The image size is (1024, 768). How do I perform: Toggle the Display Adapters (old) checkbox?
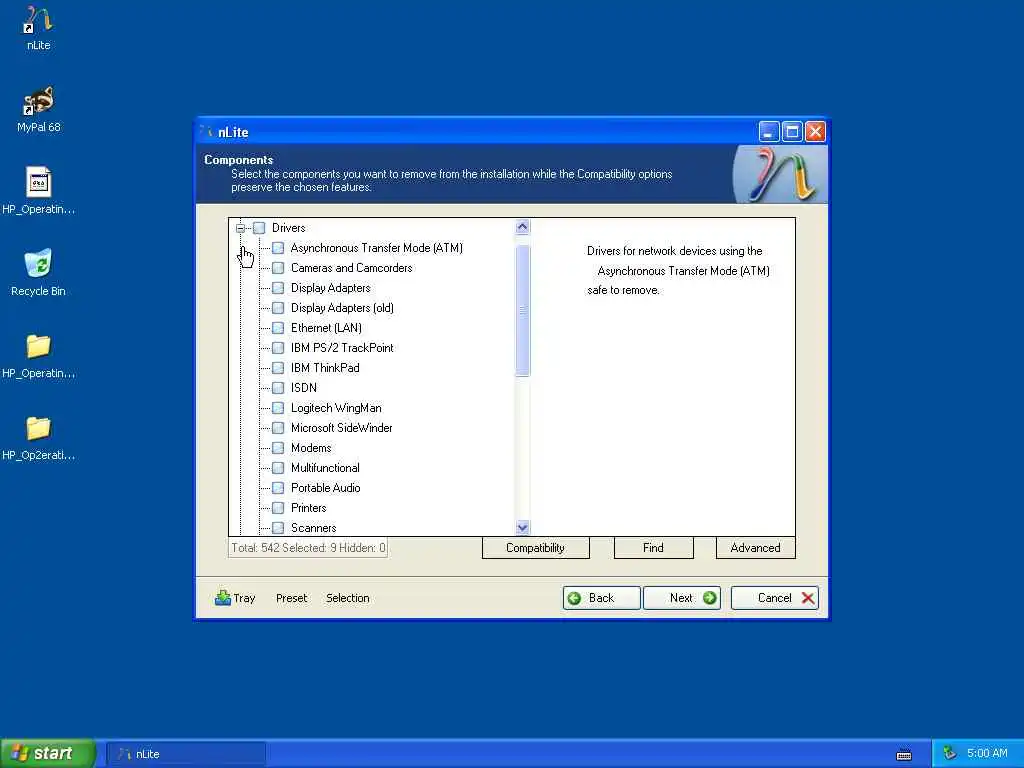(x=278, y=308)
